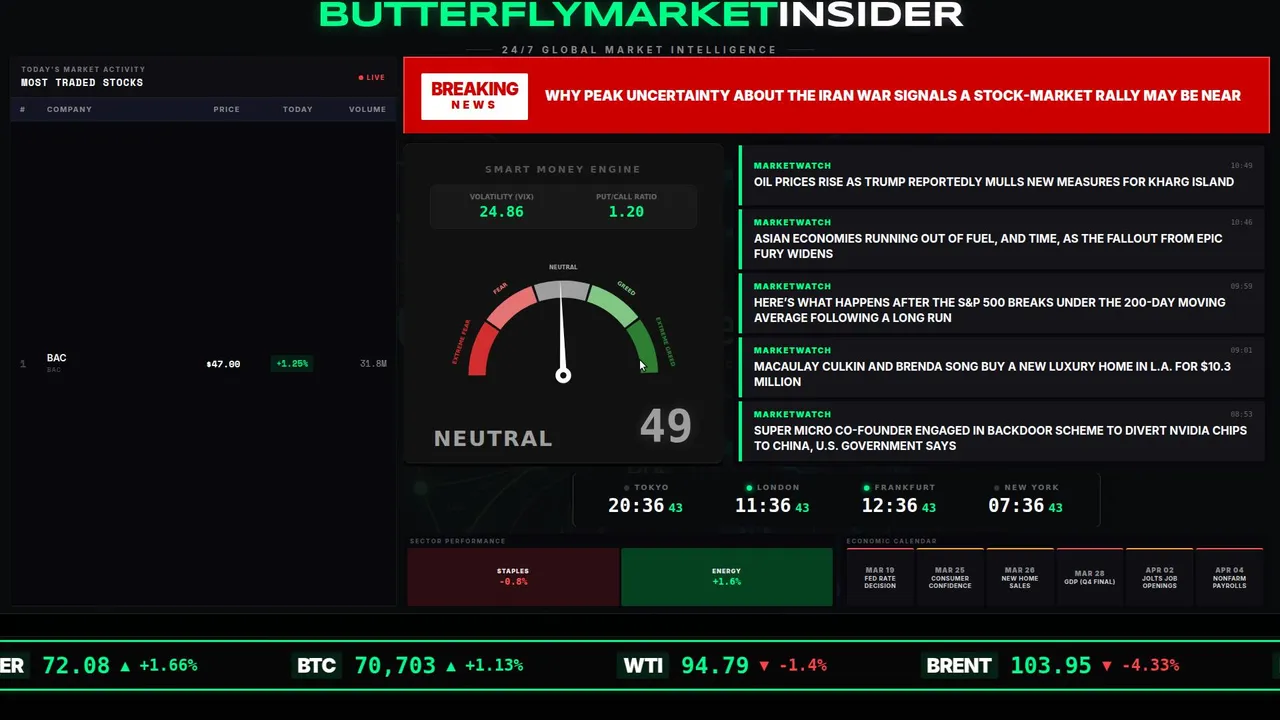Image resolution: width=1280 pixels, height=720 pixels.
Task: Open the Iran war uncertainty breaking headline
Action: pos(892,96)
